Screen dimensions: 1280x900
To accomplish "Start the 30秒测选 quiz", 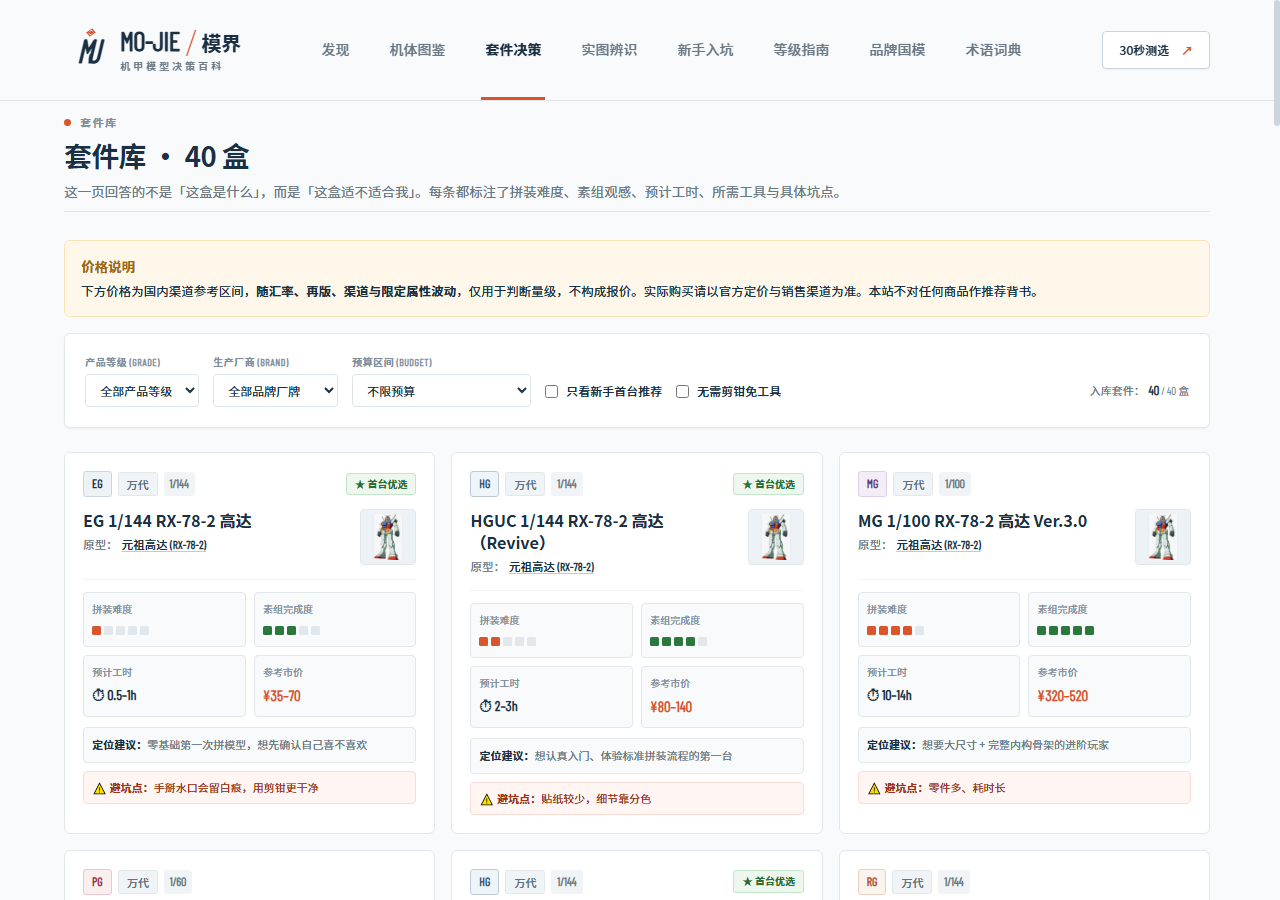I will (1156, 50).
